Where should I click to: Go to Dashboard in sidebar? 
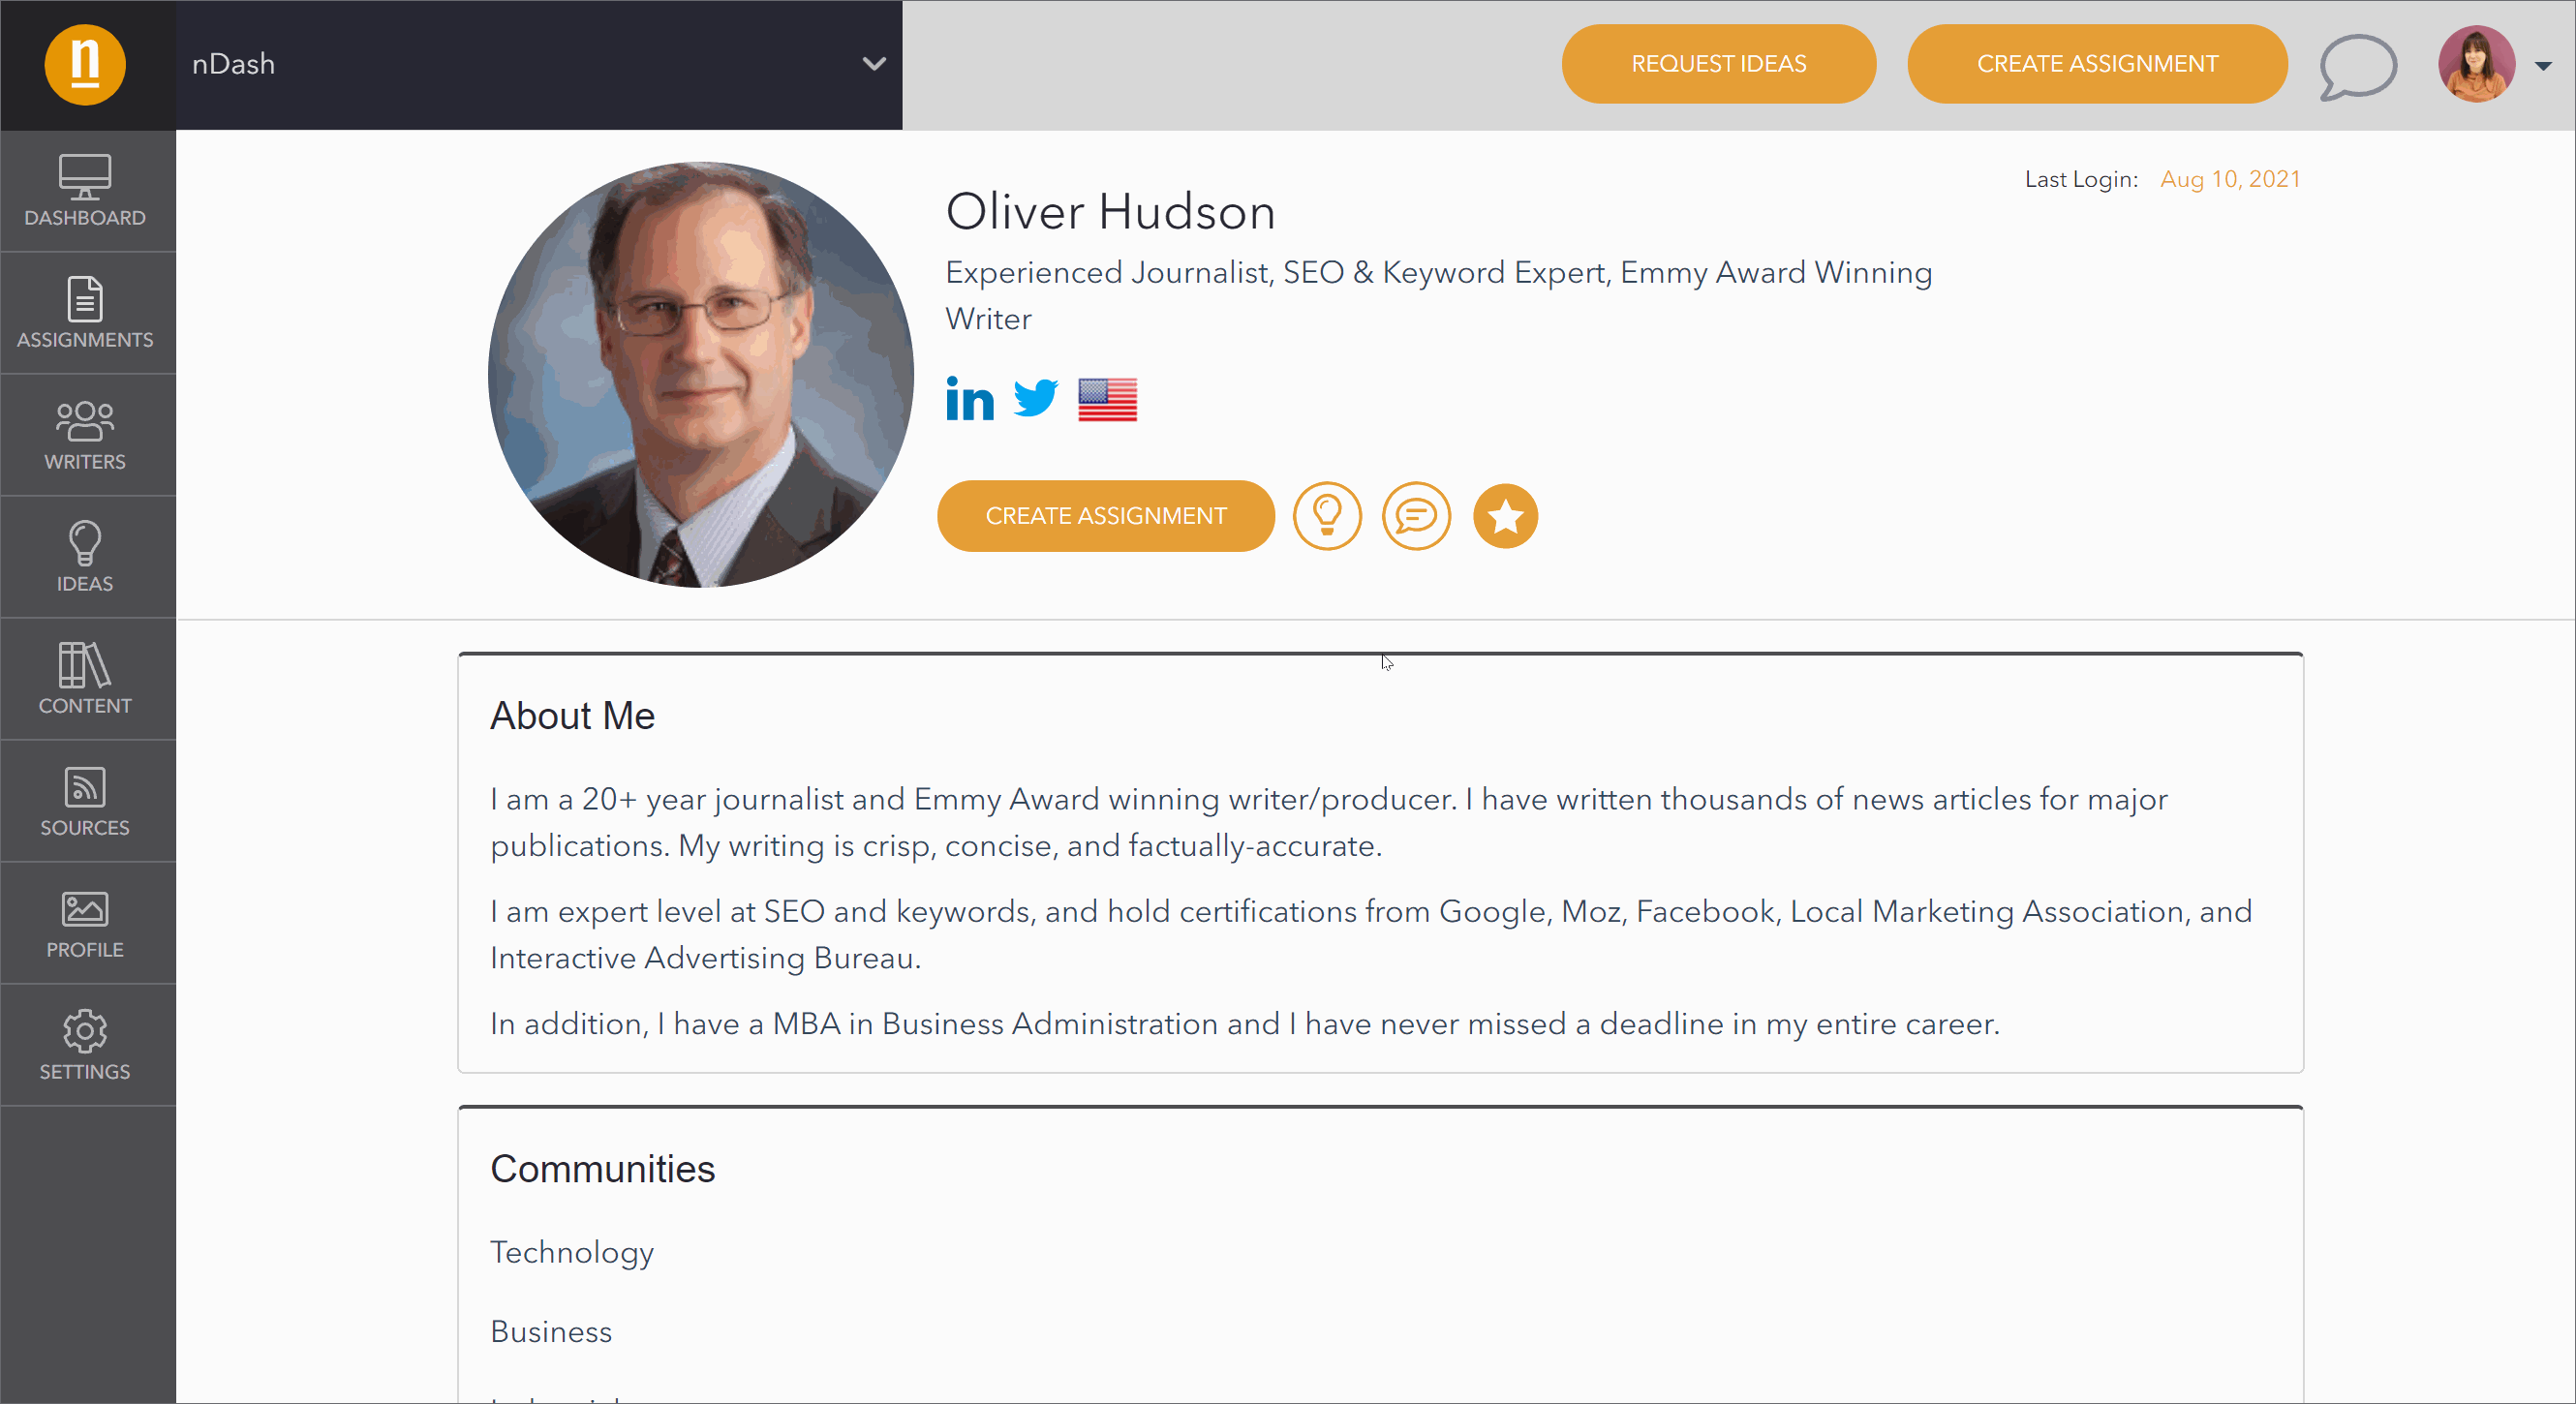(85, 191)
